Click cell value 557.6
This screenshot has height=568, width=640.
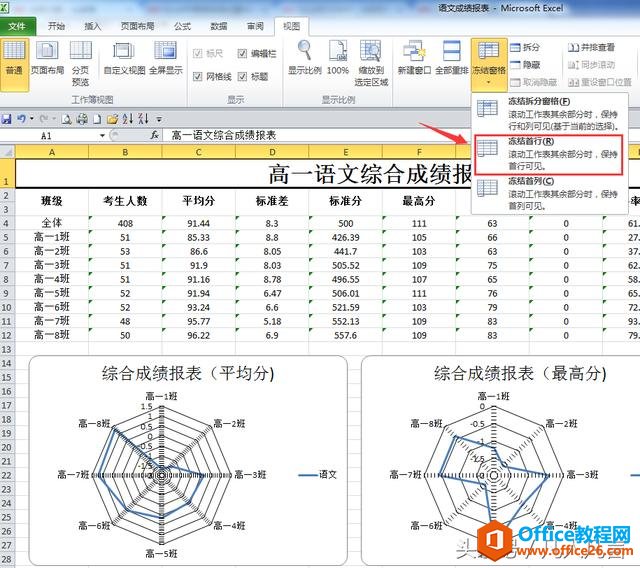pos(345,335)
